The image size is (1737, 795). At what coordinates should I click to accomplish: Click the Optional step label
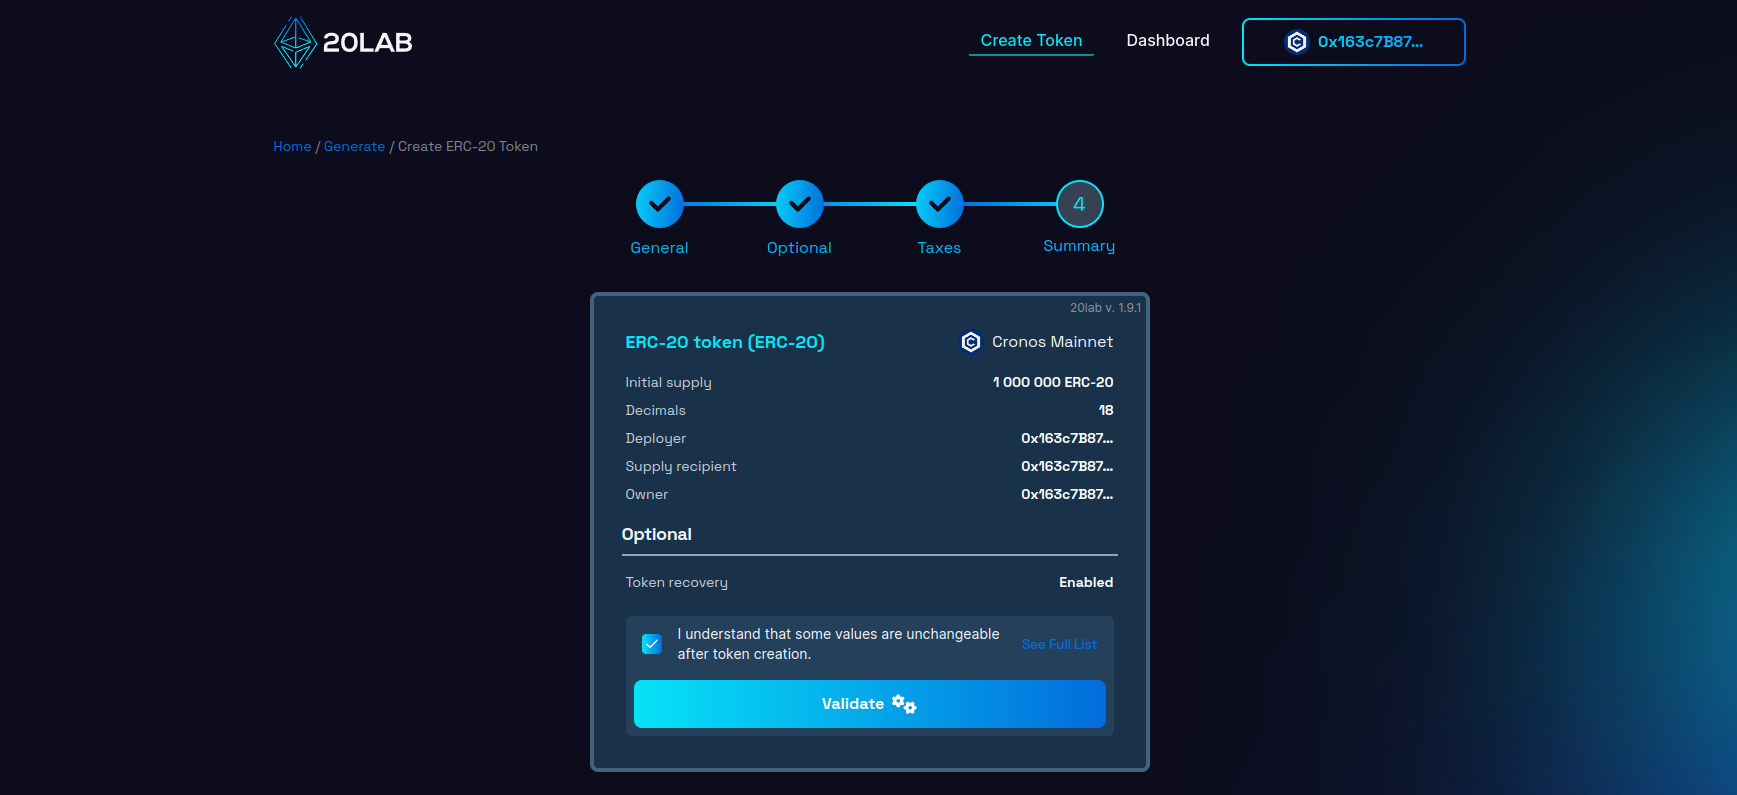(x=799, y=248)
